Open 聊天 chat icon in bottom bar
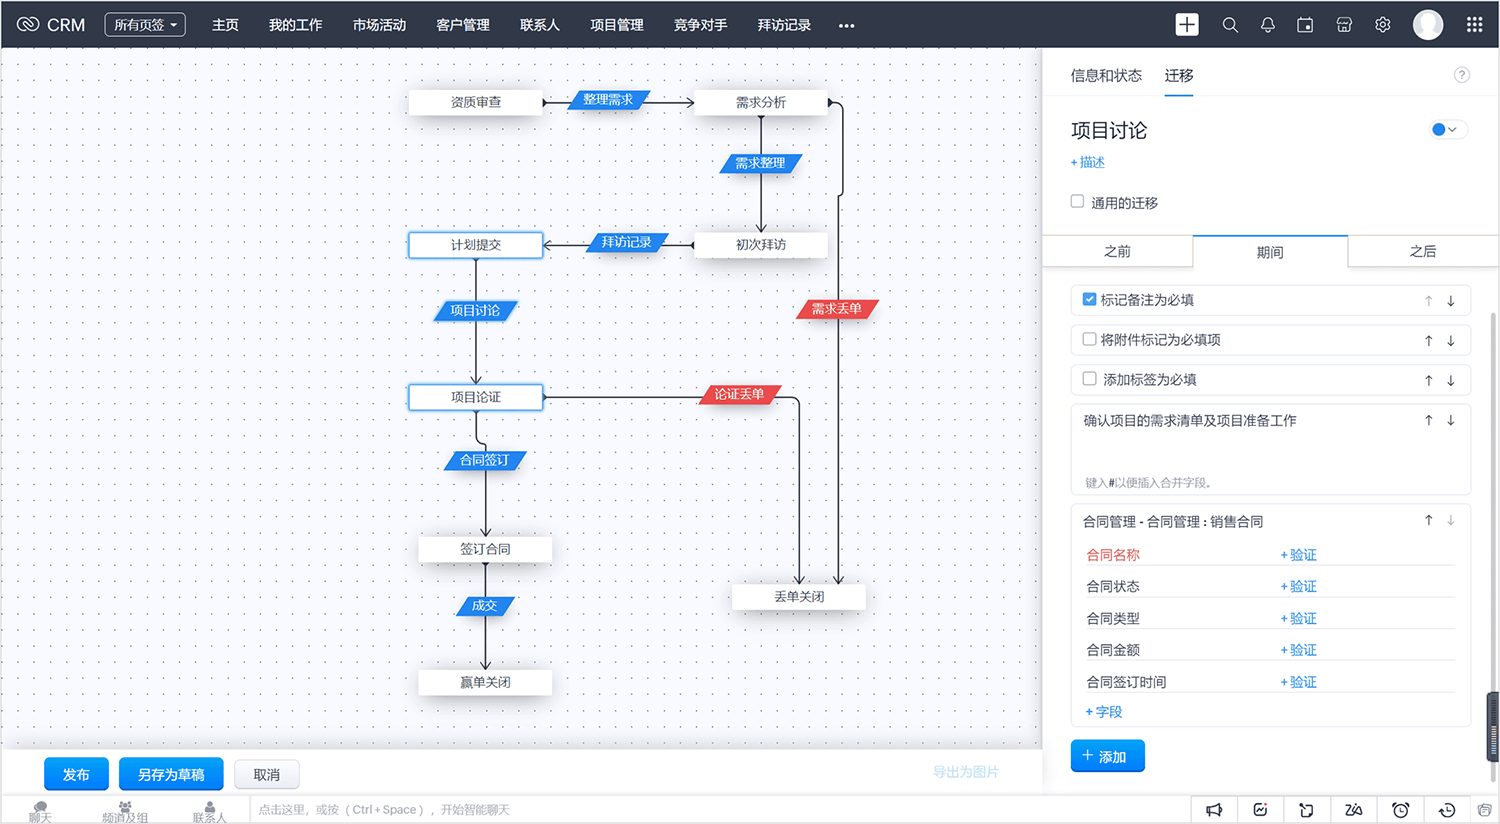1500x824 pixels. click(x=40, y=812)
